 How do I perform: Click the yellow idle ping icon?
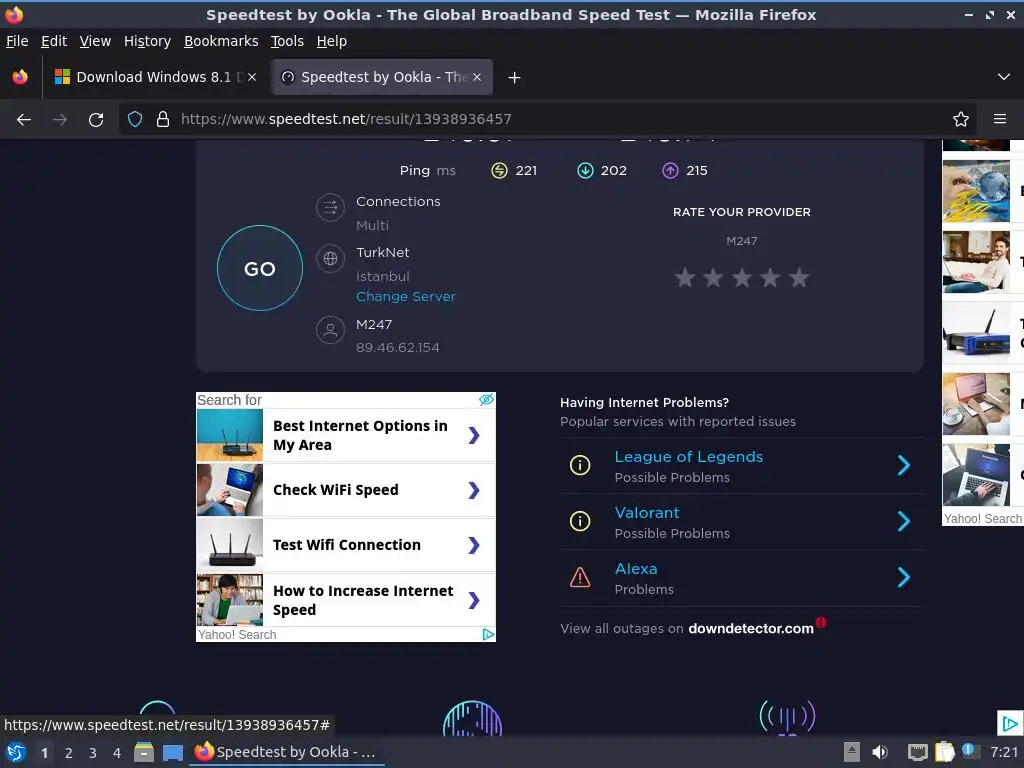point(499,170)
